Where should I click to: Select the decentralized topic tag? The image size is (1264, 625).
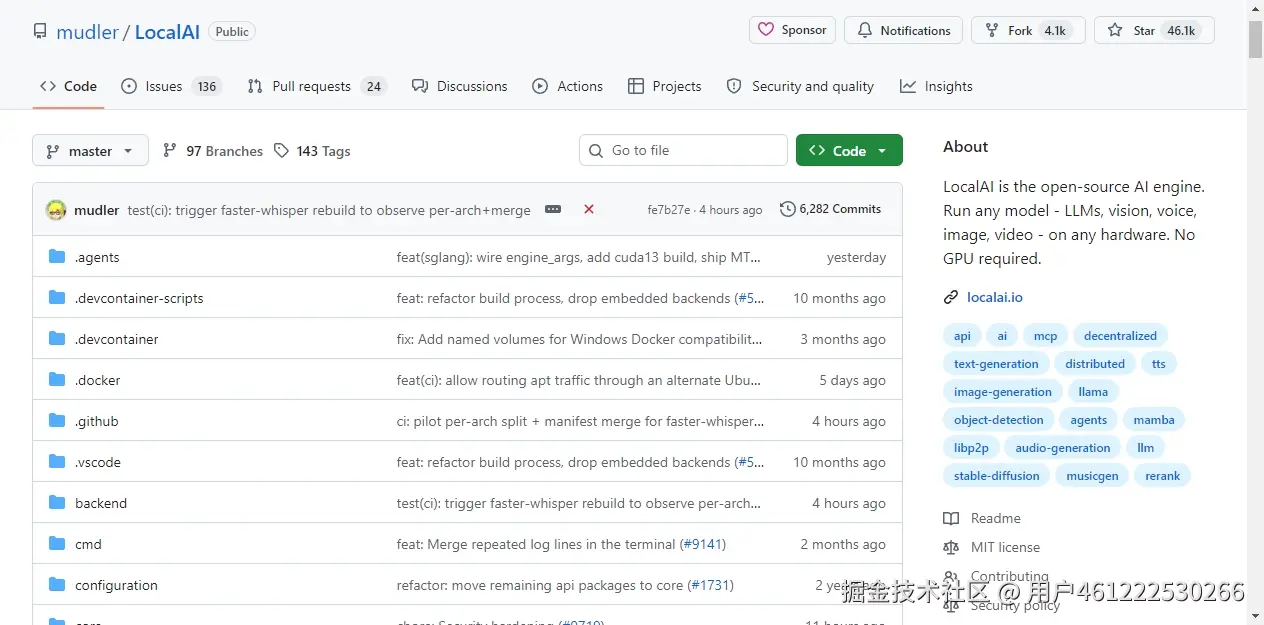click(1120, 336)
